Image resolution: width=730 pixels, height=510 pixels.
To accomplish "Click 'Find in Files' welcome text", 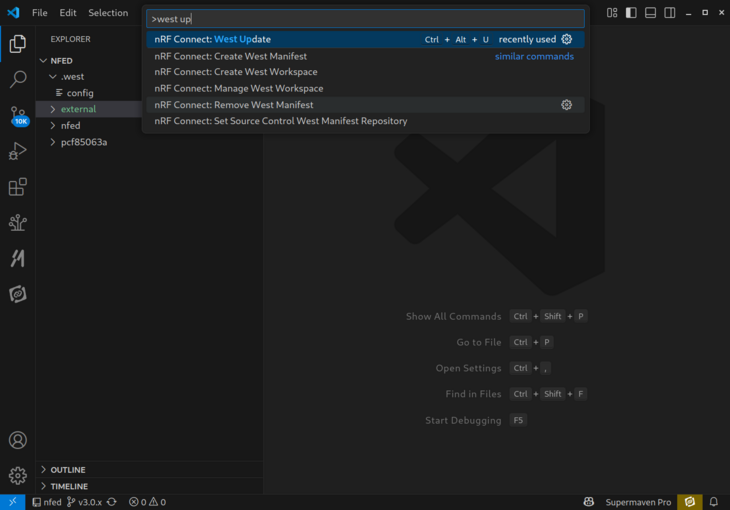I will pyautogui.click(x=473, y=394).
